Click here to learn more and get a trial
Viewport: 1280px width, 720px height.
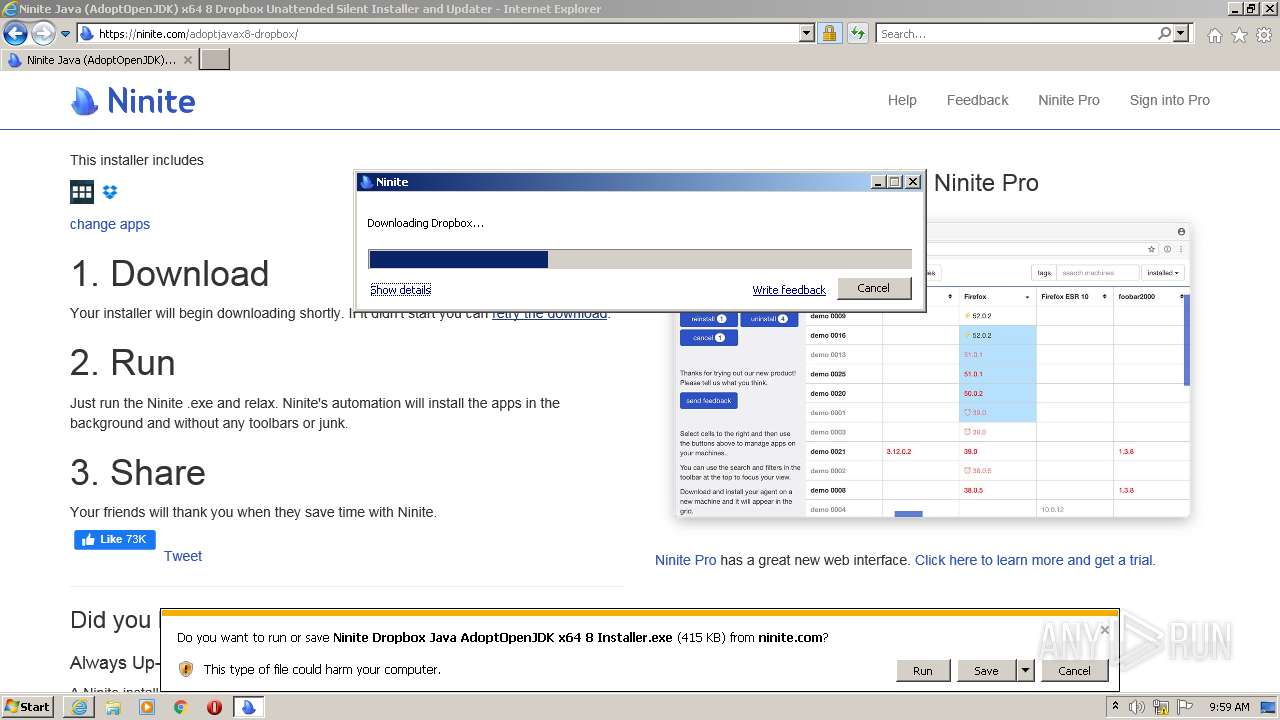(x=1035, y=560)
